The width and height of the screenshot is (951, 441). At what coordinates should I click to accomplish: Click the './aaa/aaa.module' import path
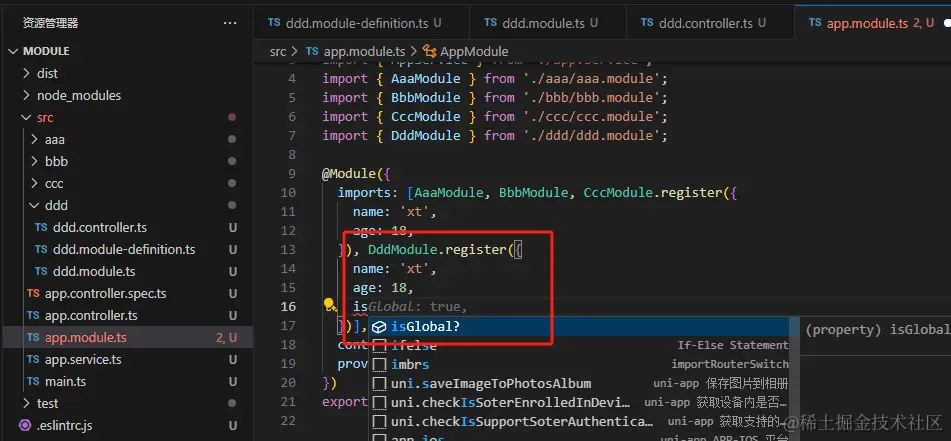pos(590,79)
